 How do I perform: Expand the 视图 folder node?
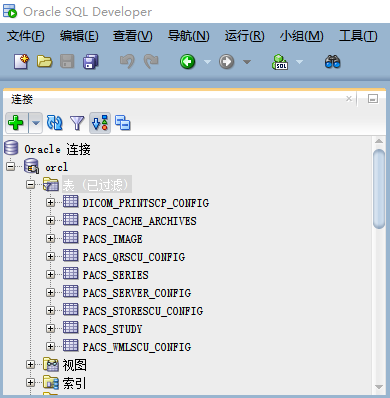point(31,365)
